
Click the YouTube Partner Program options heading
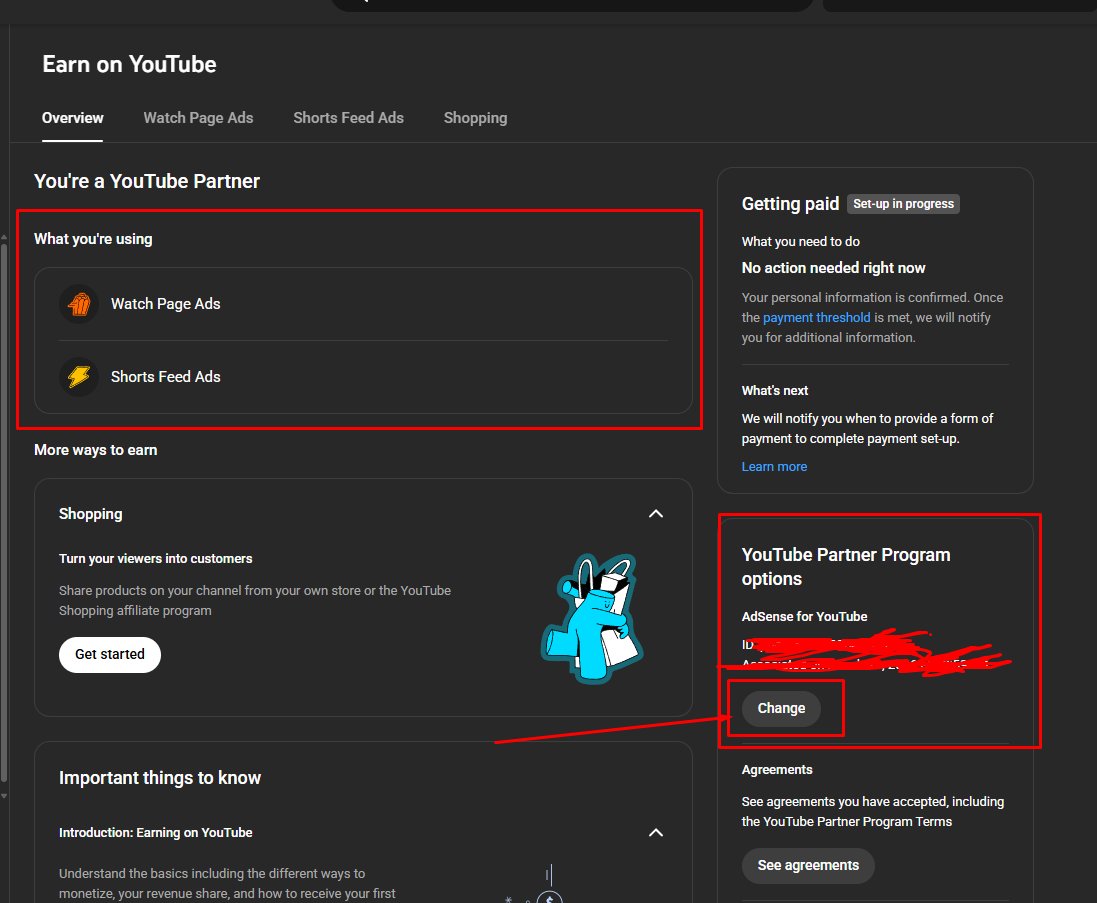[846, 567]
